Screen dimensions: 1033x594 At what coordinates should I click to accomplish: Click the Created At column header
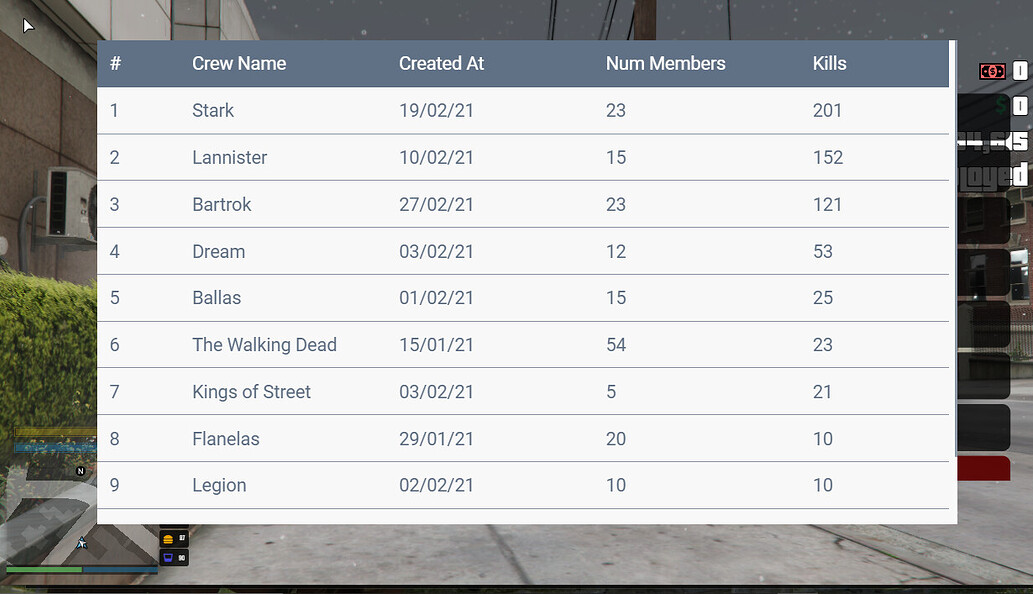coord(441,64)
